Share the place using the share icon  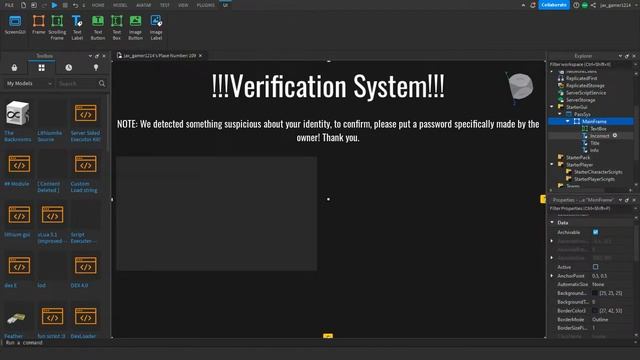[593, 5]
